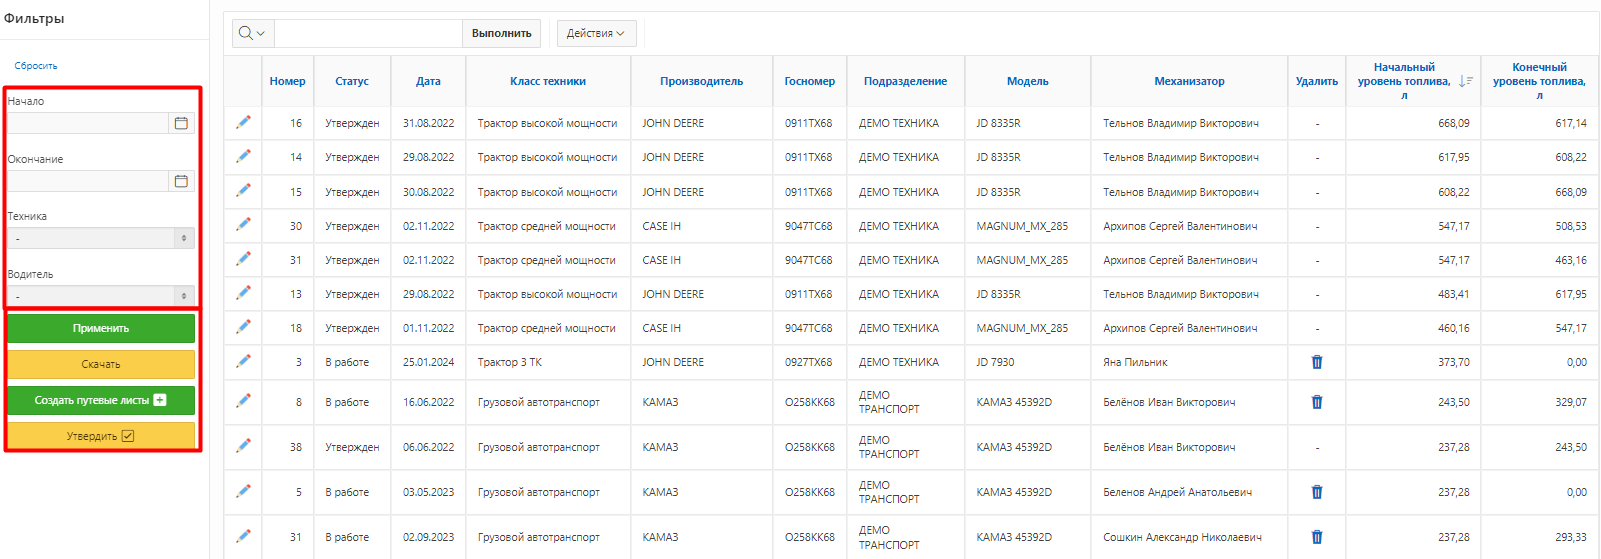
Task: Delete the row with Сошкин Александр Николаевич
Action: 1316,537
